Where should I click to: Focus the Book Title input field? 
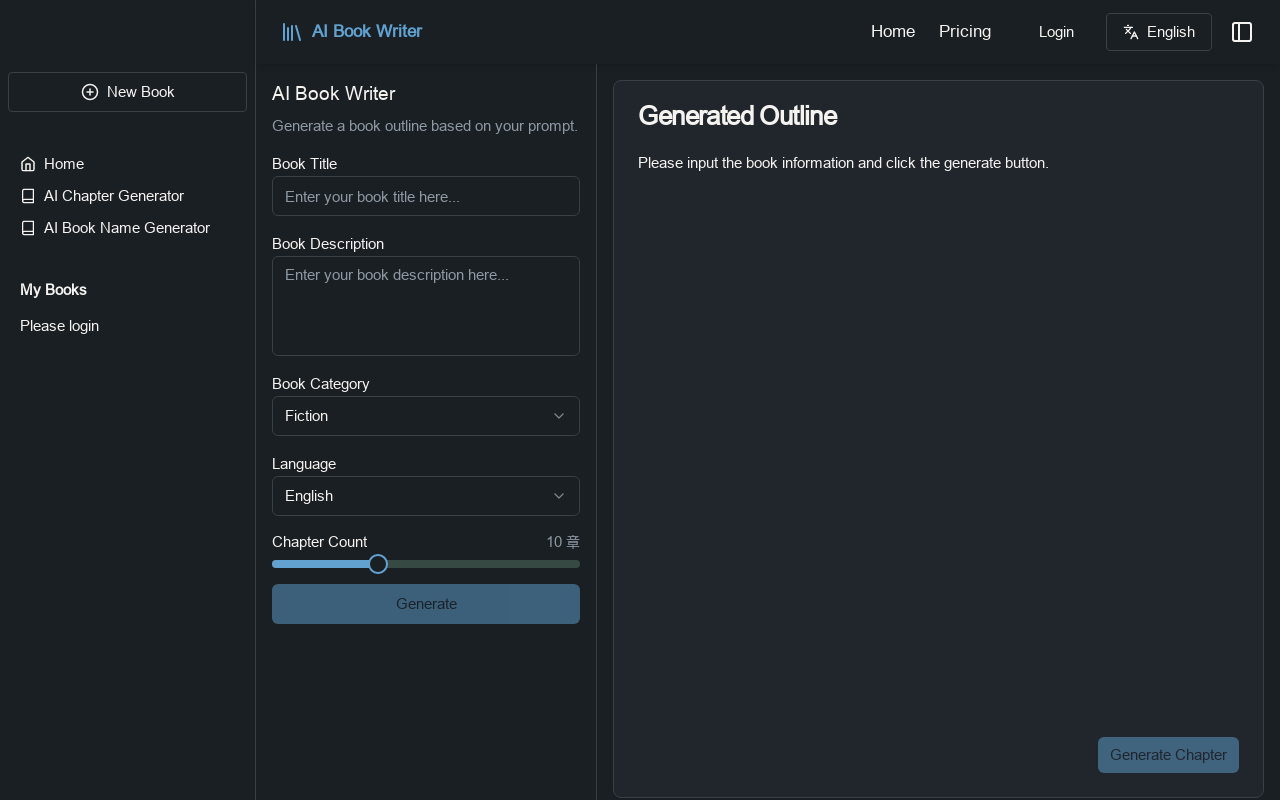coord(426,196)
